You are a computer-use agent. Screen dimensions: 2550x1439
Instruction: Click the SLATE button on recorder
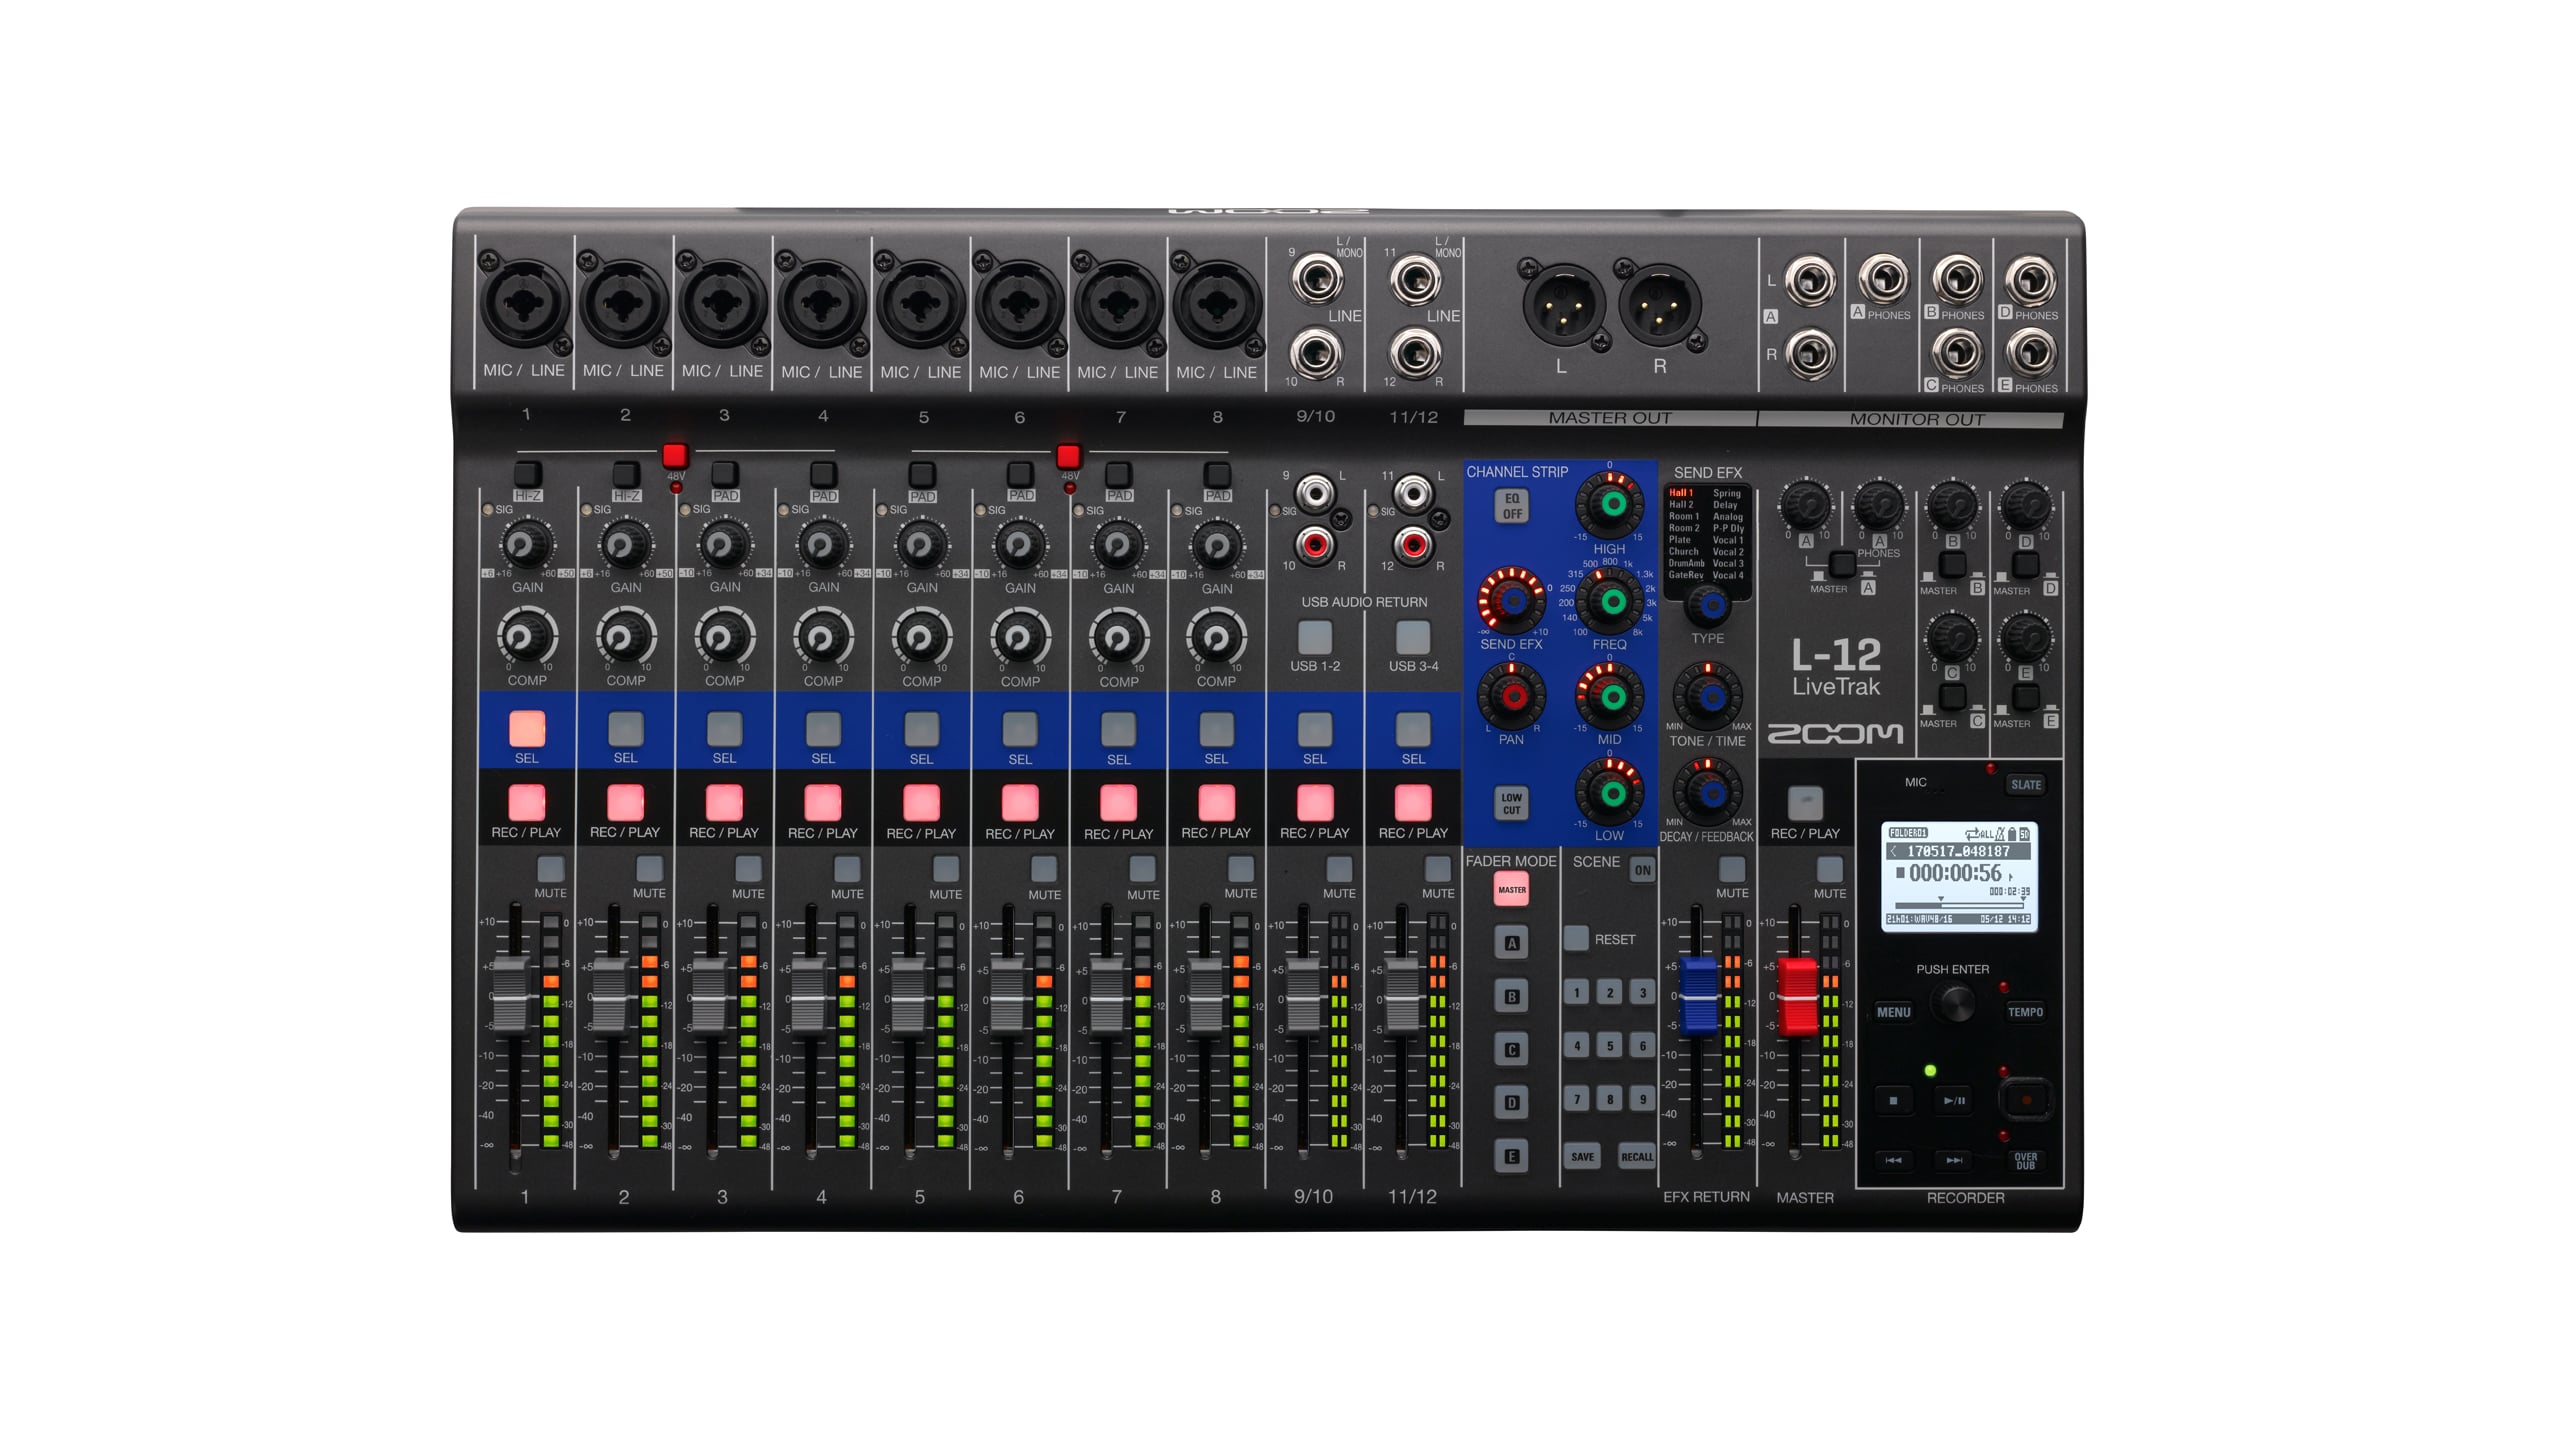(x=2026, y=784)
